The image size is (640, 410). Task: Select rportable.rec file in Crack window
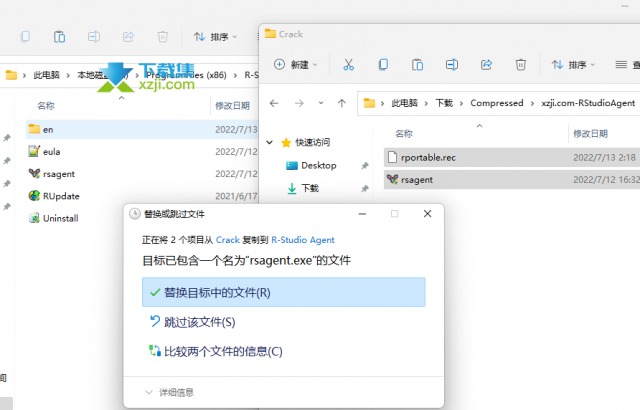tap(512, 157)
